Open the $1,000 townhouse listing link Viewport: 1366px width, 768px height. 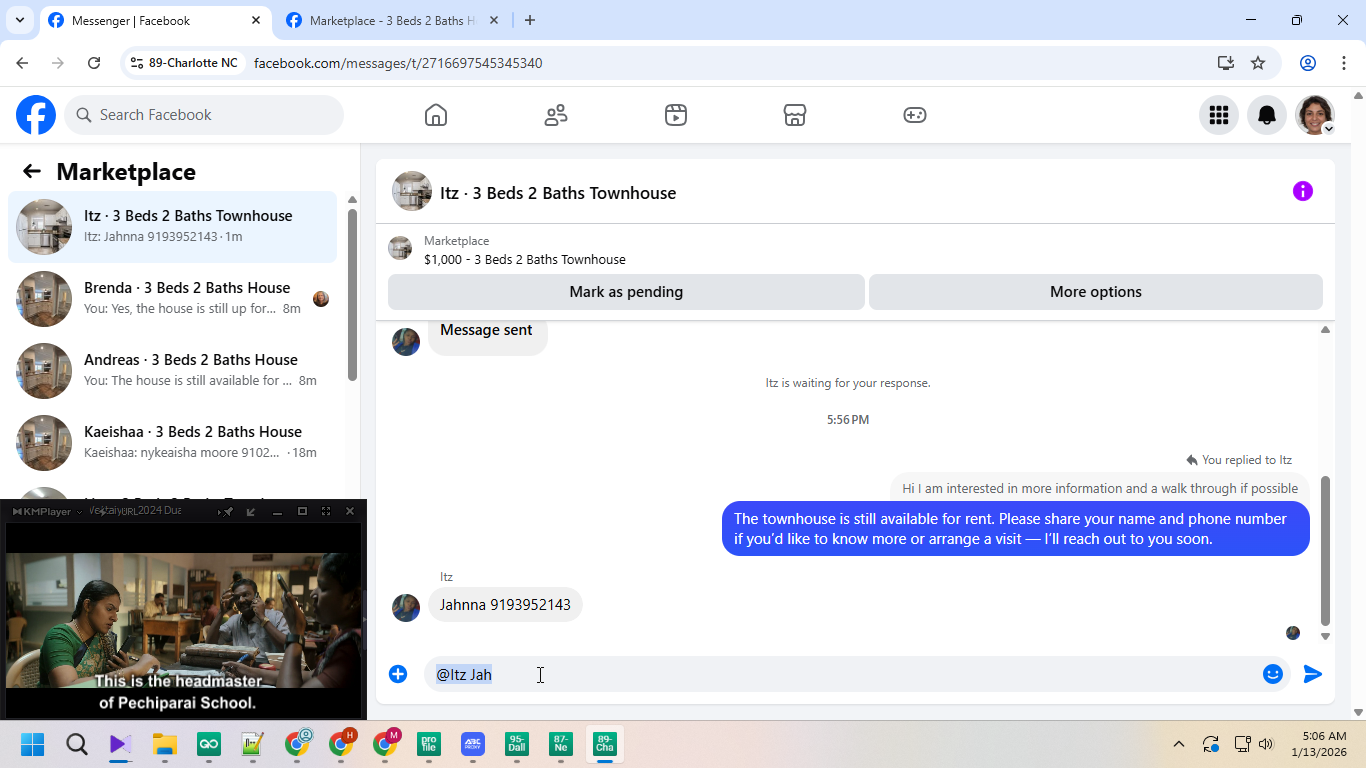(x=525, y=259)
